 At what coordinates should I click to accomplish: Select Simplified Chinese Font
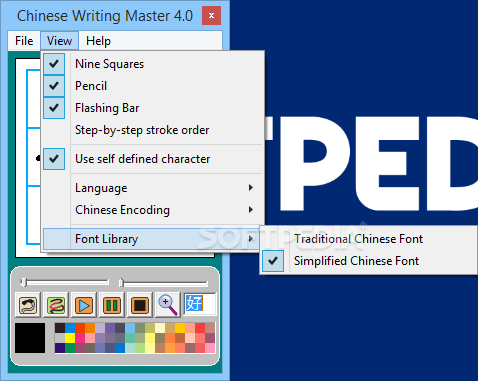(x=369, y=261)
